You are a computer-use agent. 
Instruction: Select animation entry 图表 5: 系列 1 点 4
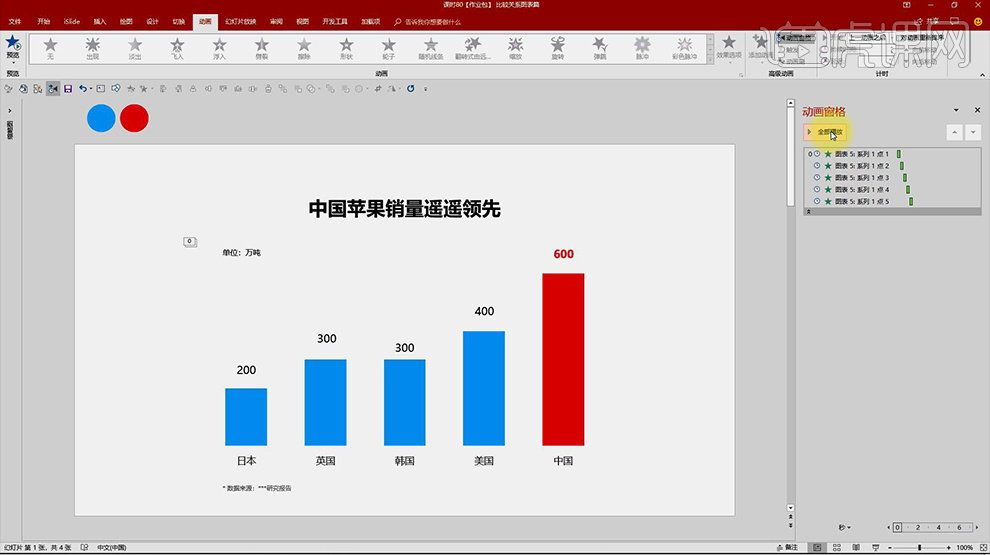click(x=892, y=189)
